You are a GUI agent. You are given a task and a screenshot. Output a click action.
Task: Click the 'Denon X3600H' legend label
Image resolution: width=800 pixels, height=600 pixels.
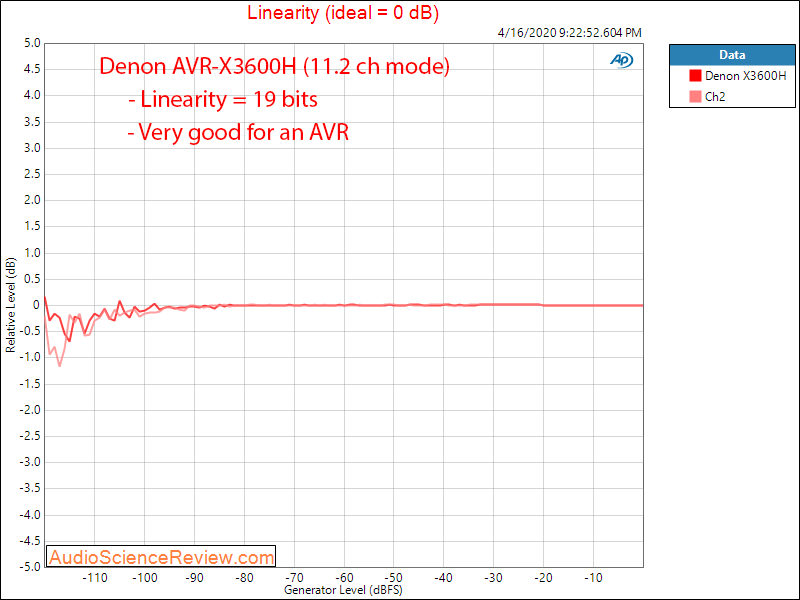[x=745, y=76]
